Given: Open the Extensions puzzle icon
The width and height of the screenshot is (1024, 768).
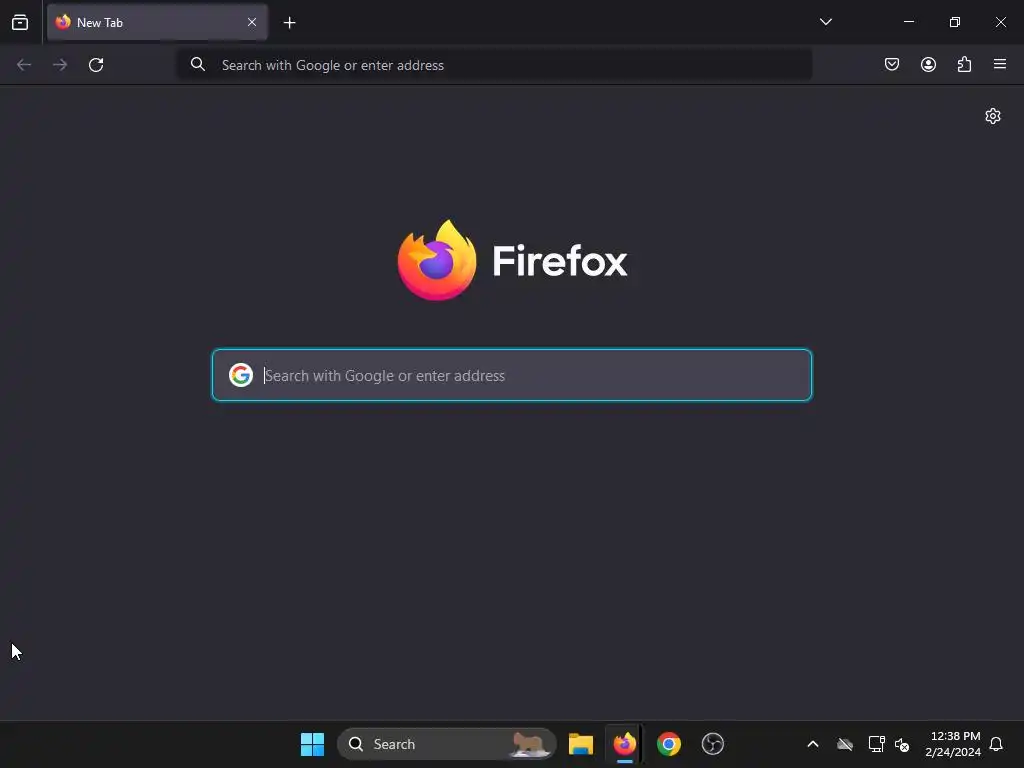Looking at the screenshot, I should tap(964, 64).
